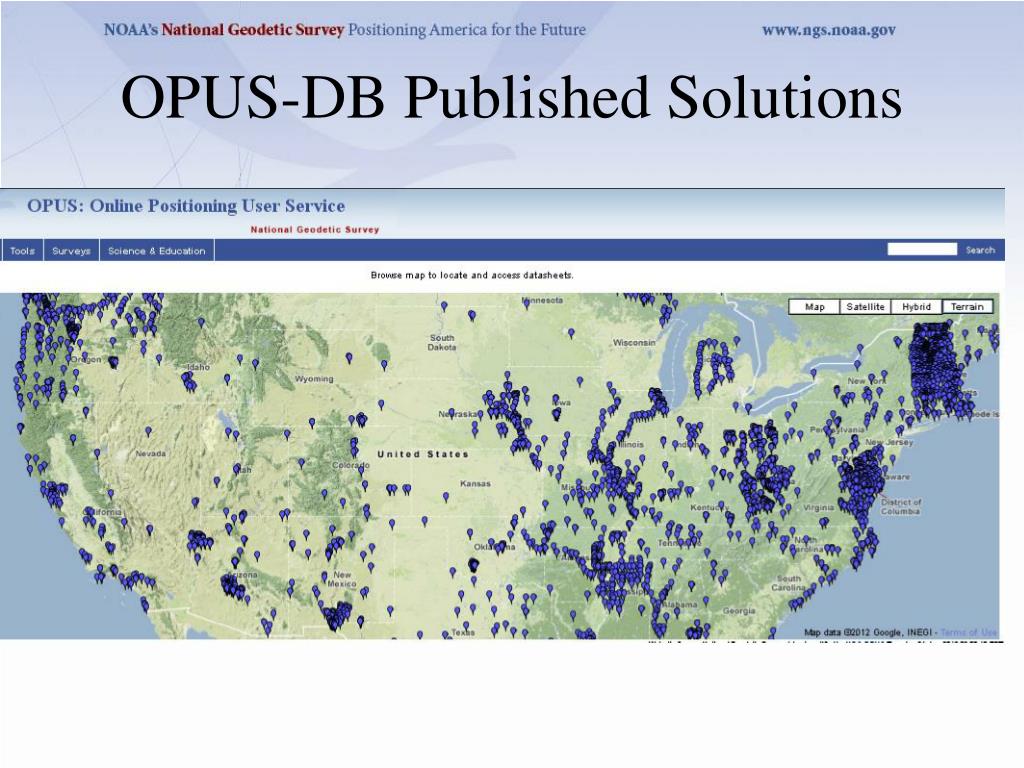Switch map to Satellite view

click(865, 306)
